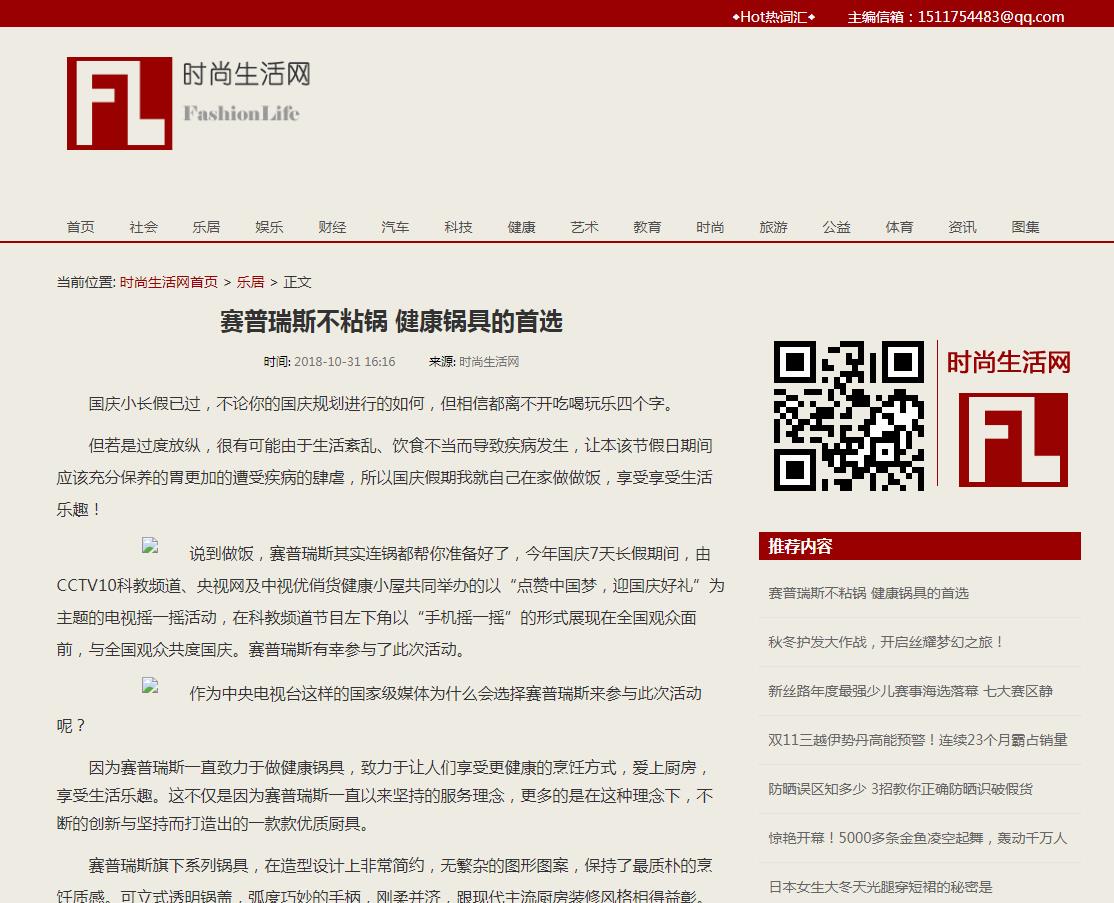
Task: Open the 乐居 navigation item
Action: point(206,227)
